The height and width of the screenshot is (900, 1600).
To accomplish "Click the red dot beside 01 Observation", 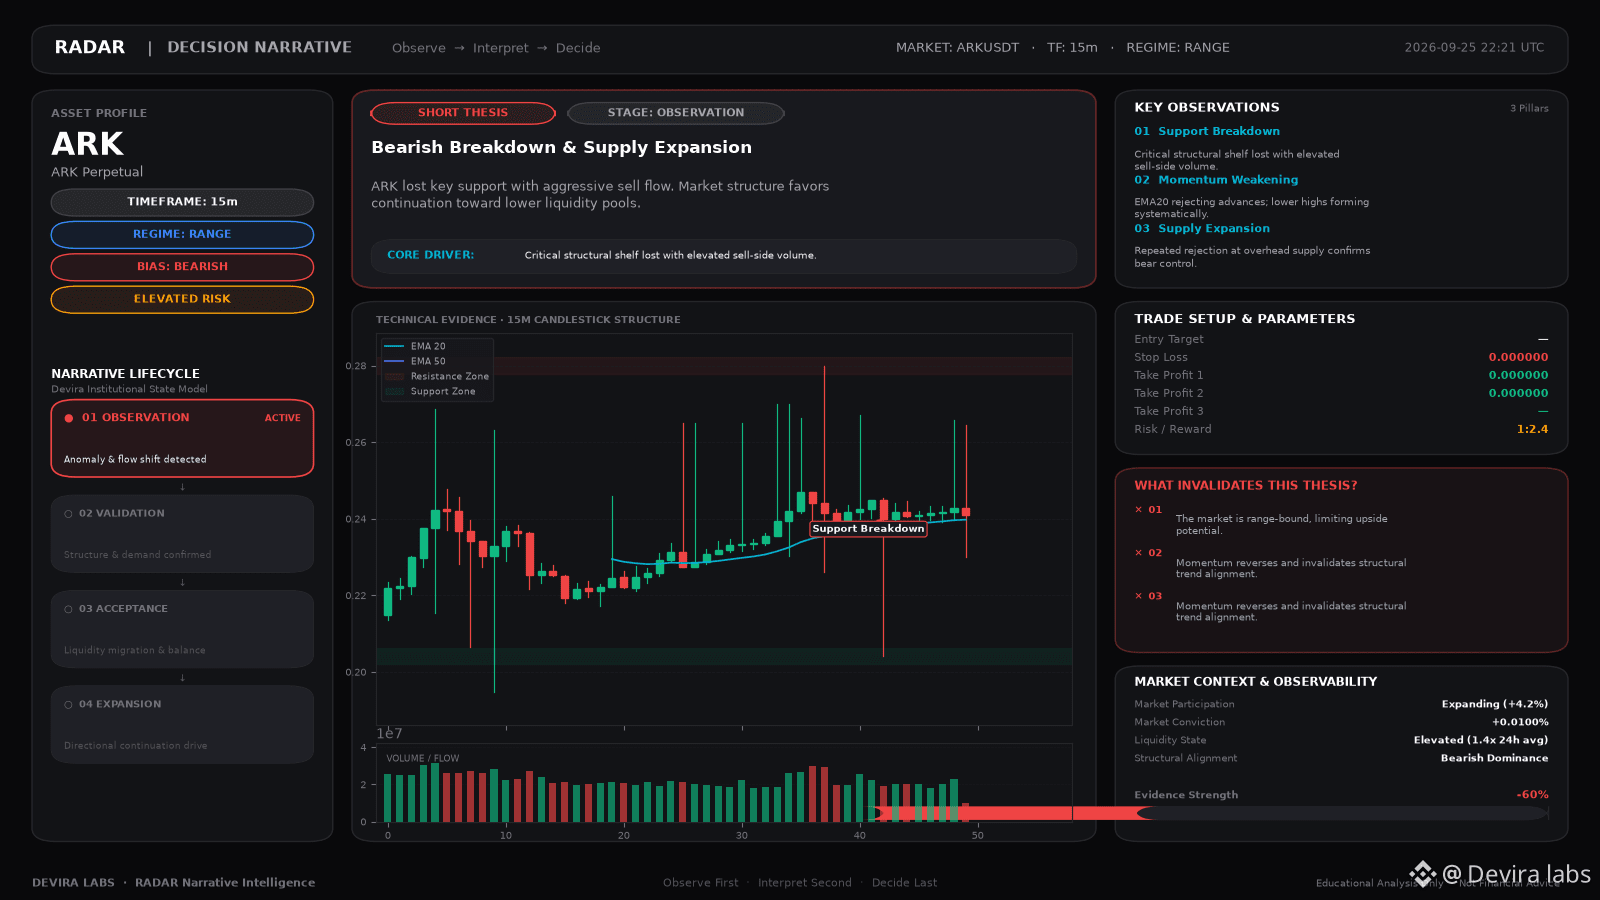I will (69, 418).
